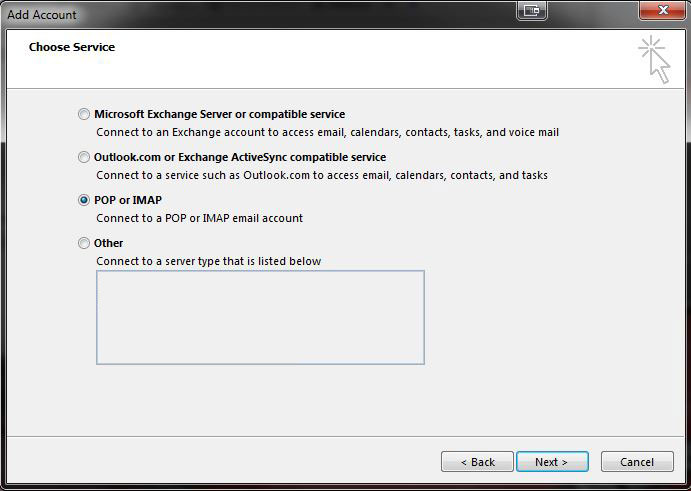This screenshot has width=691, height=491.
Task: Click 'Connect to a POP or IMAP email account' text
Action: coord(200,218)
